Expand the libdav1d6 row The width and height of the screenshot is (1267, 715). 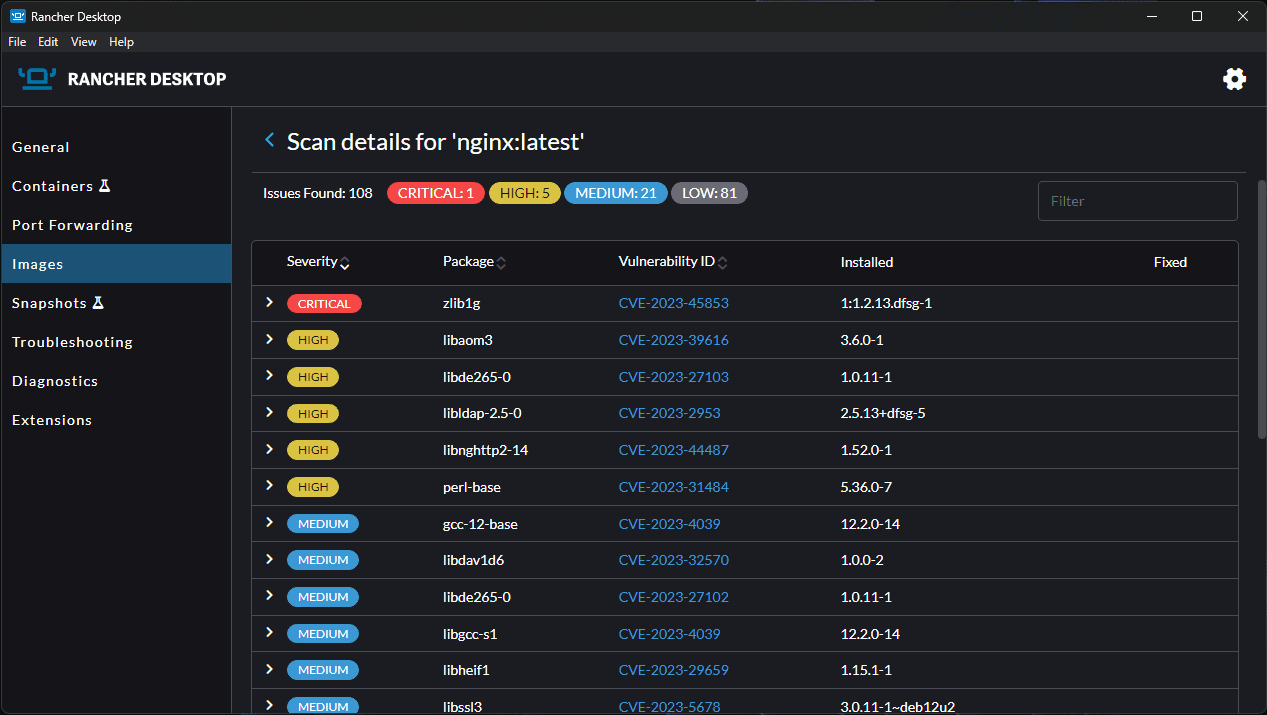click(x=269, y=558)
